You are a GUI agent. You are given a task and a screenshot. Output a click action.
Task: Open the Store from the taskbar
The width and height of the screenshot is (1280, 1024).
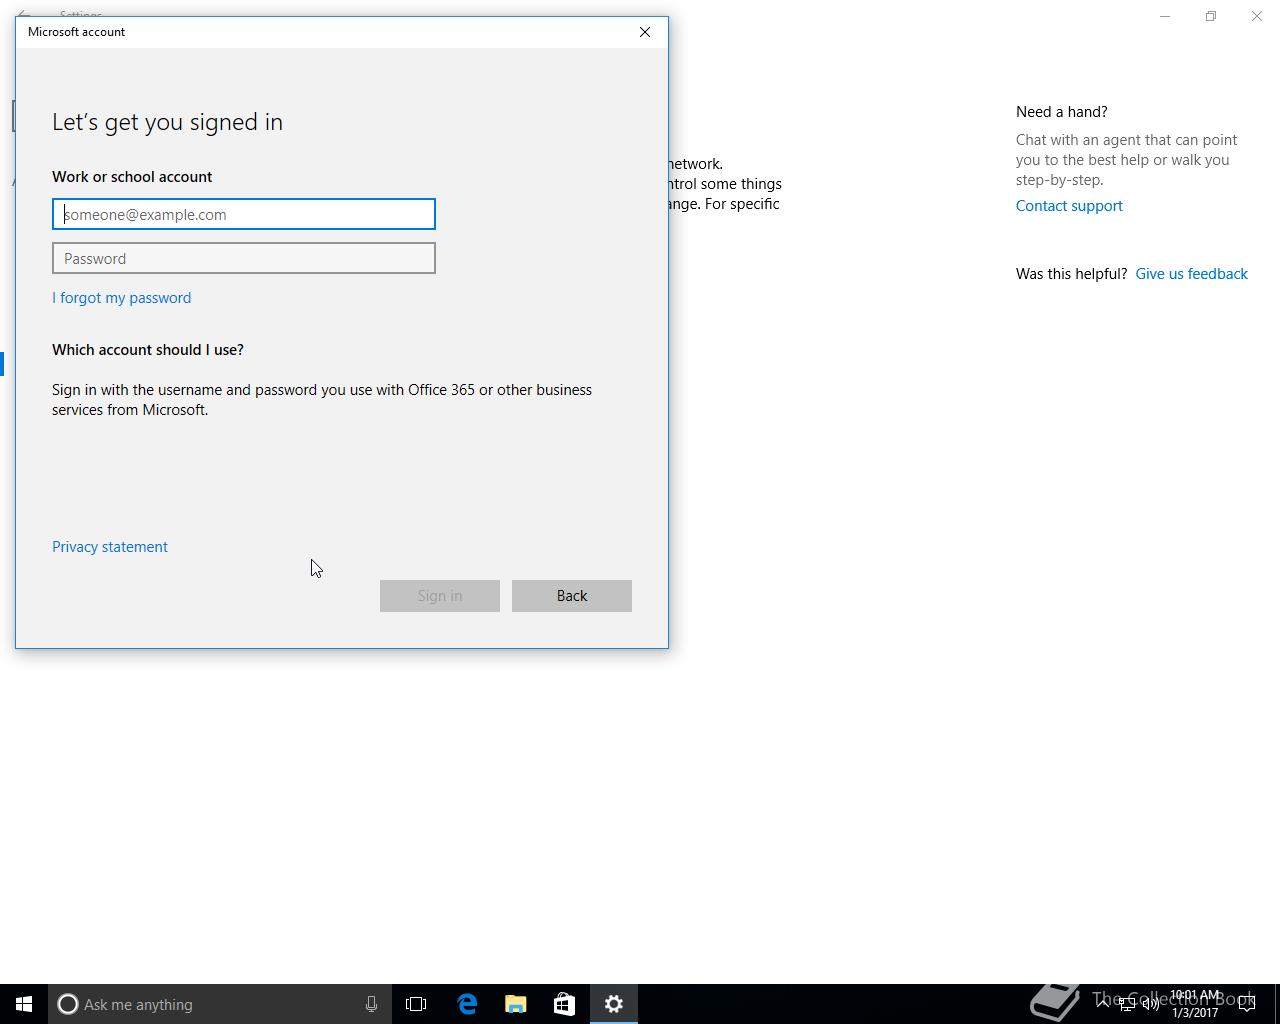[564, 1004]
